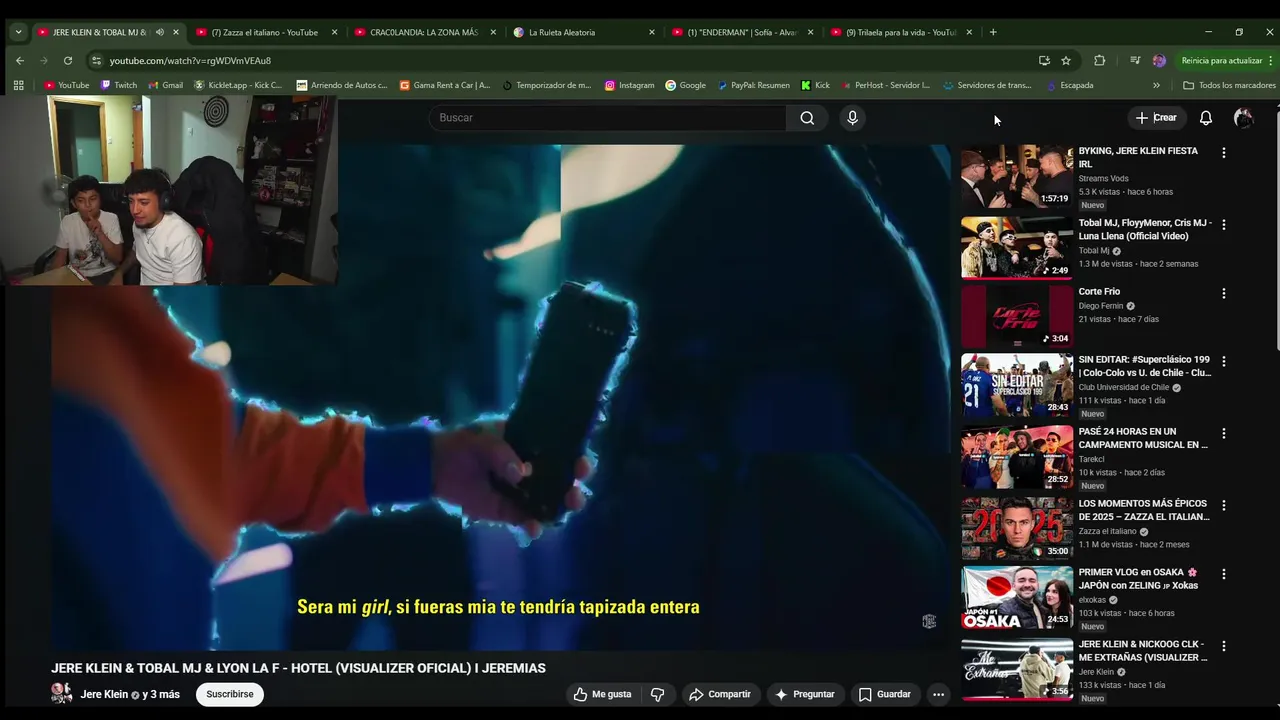Viewport: 1280px width, 720px height.
Task: Open the Jere Klein channel link
Action: pos(104,694)
